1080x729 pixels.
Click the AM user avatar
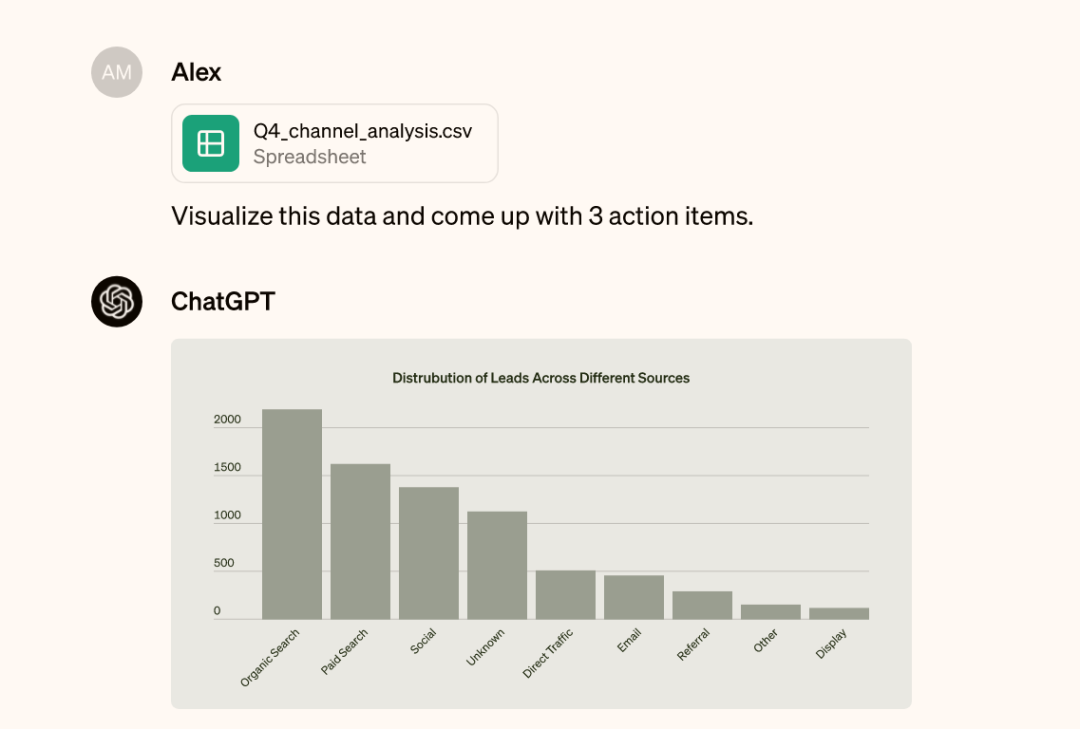click(x=117, y=72)
